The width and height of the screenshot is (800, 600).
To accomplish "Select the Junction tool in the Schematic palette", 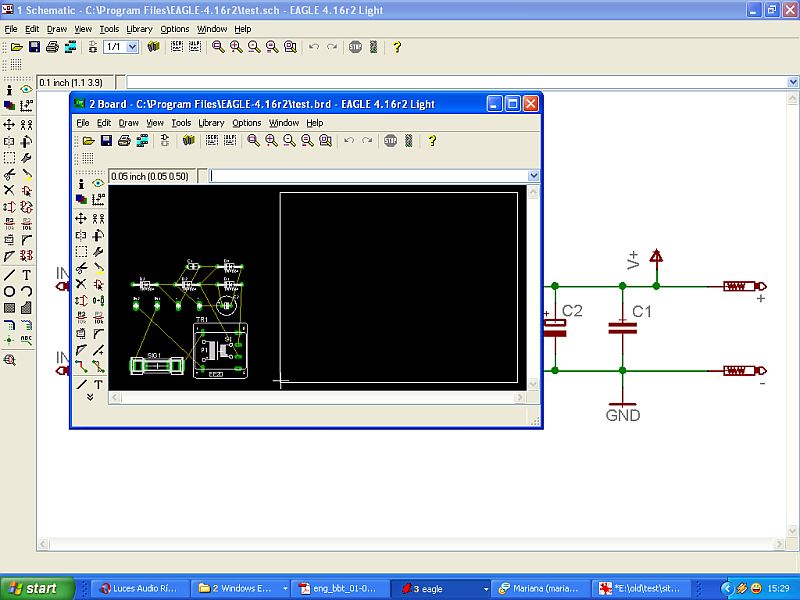I will point(9,340).
